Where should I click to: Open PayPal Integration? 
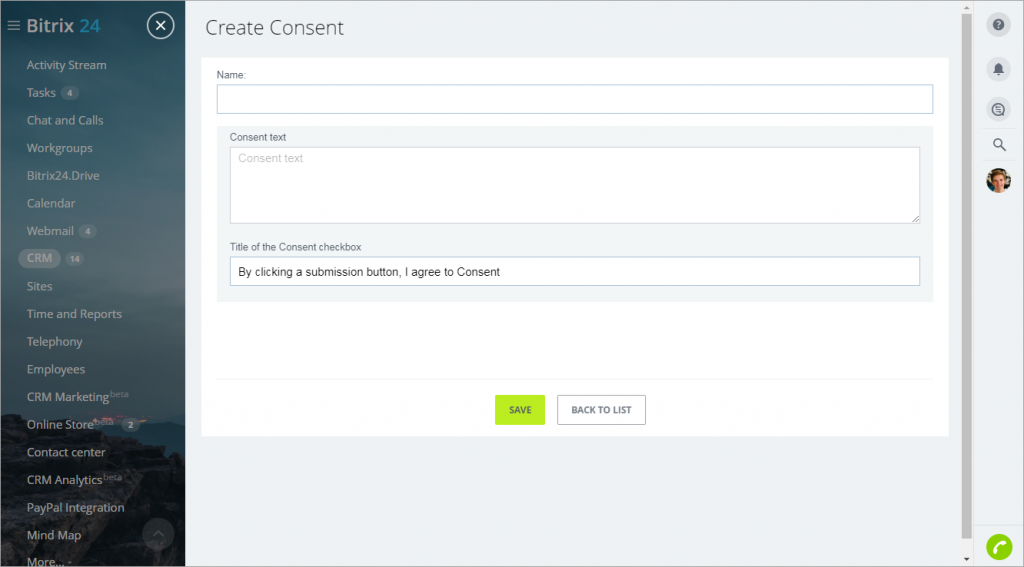click(75, 508)
